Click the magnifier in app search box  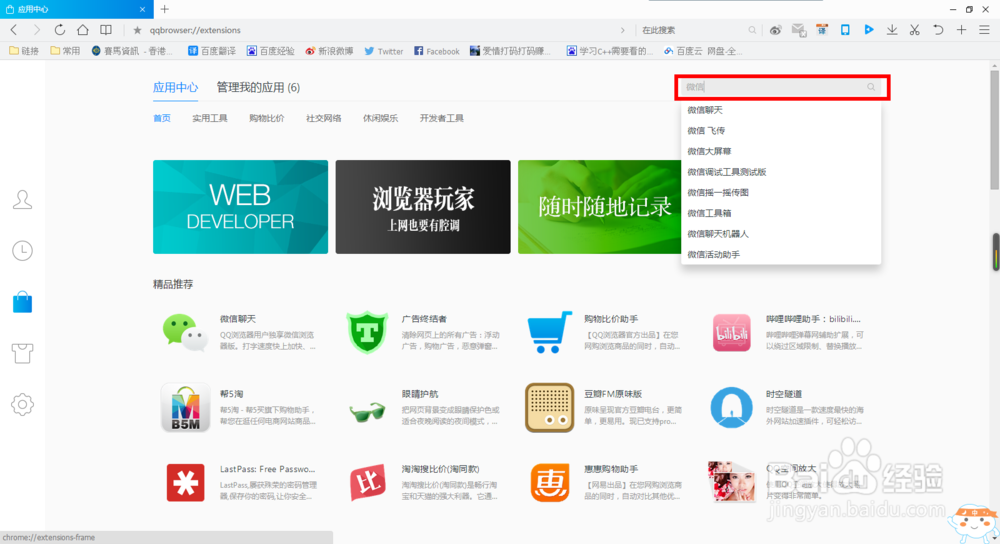pyautogui.click(x=871, y=87)
